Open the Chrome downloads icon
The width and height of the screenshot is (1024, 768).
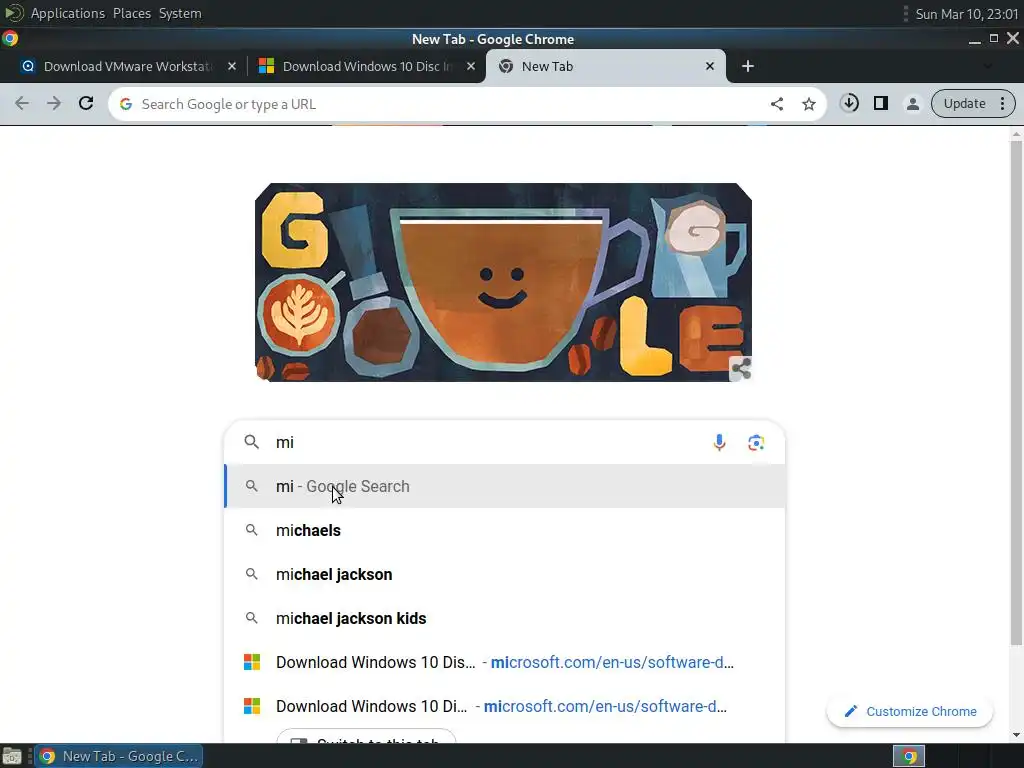[x=849, y=103]
